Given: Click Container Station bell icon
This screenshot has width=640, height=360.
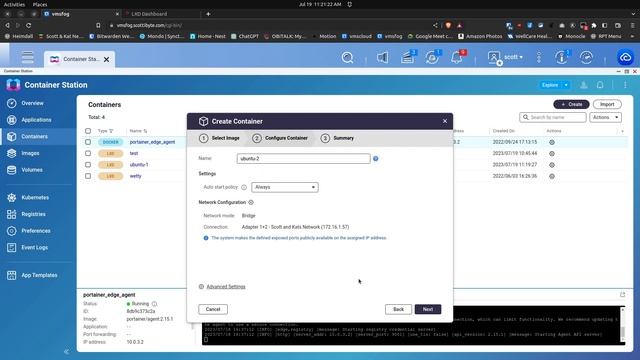Looking at the screenshot, I should (600, 85).
